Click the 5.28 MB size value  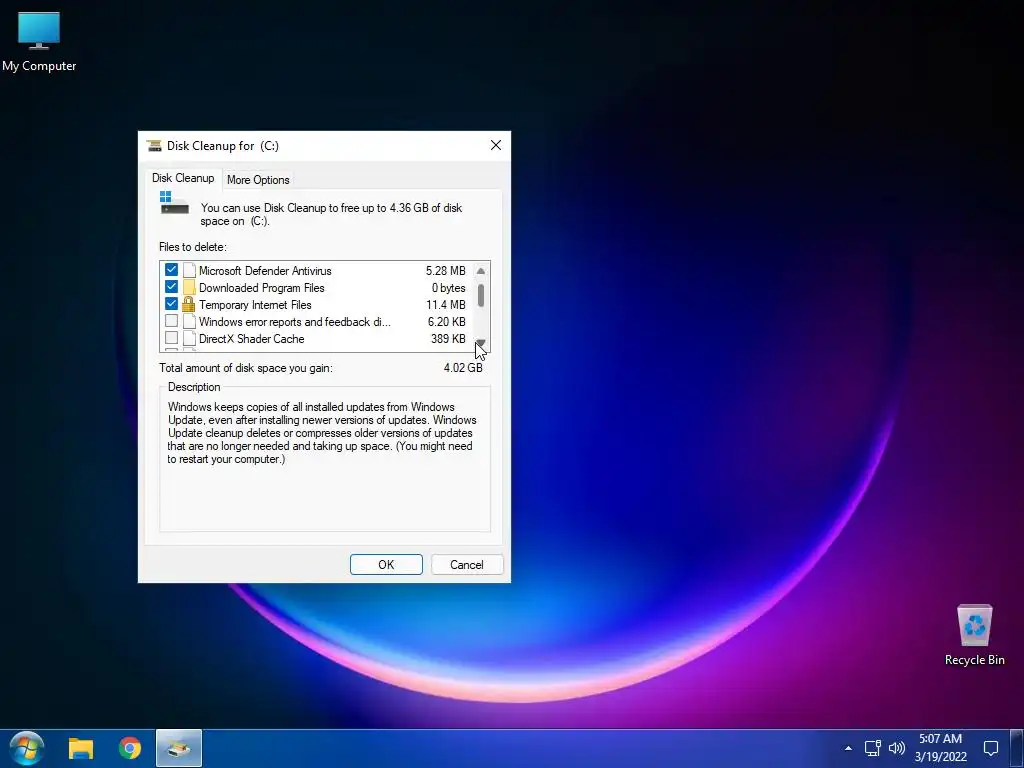tap(445, 270)
